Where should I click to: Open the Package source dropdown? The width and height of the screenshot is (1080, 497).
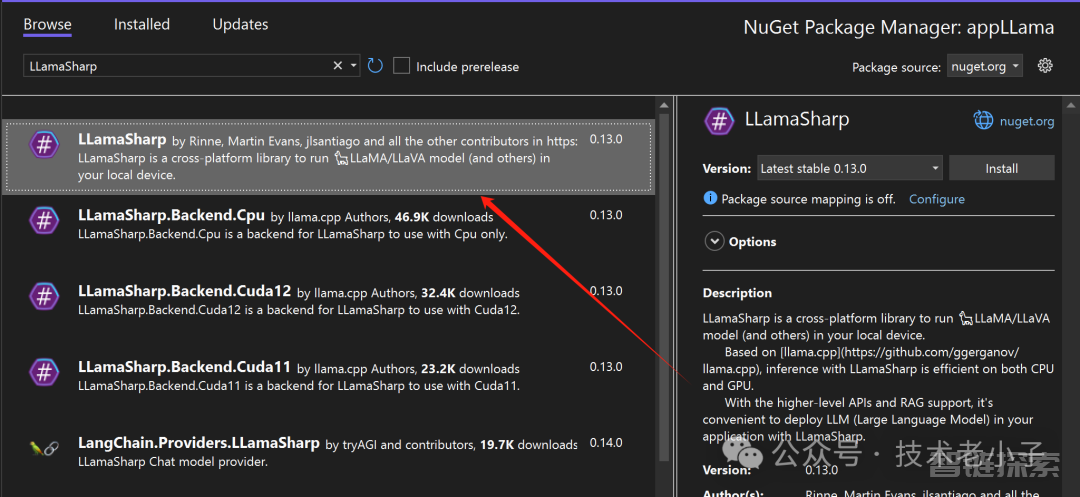tap(984, 67)
